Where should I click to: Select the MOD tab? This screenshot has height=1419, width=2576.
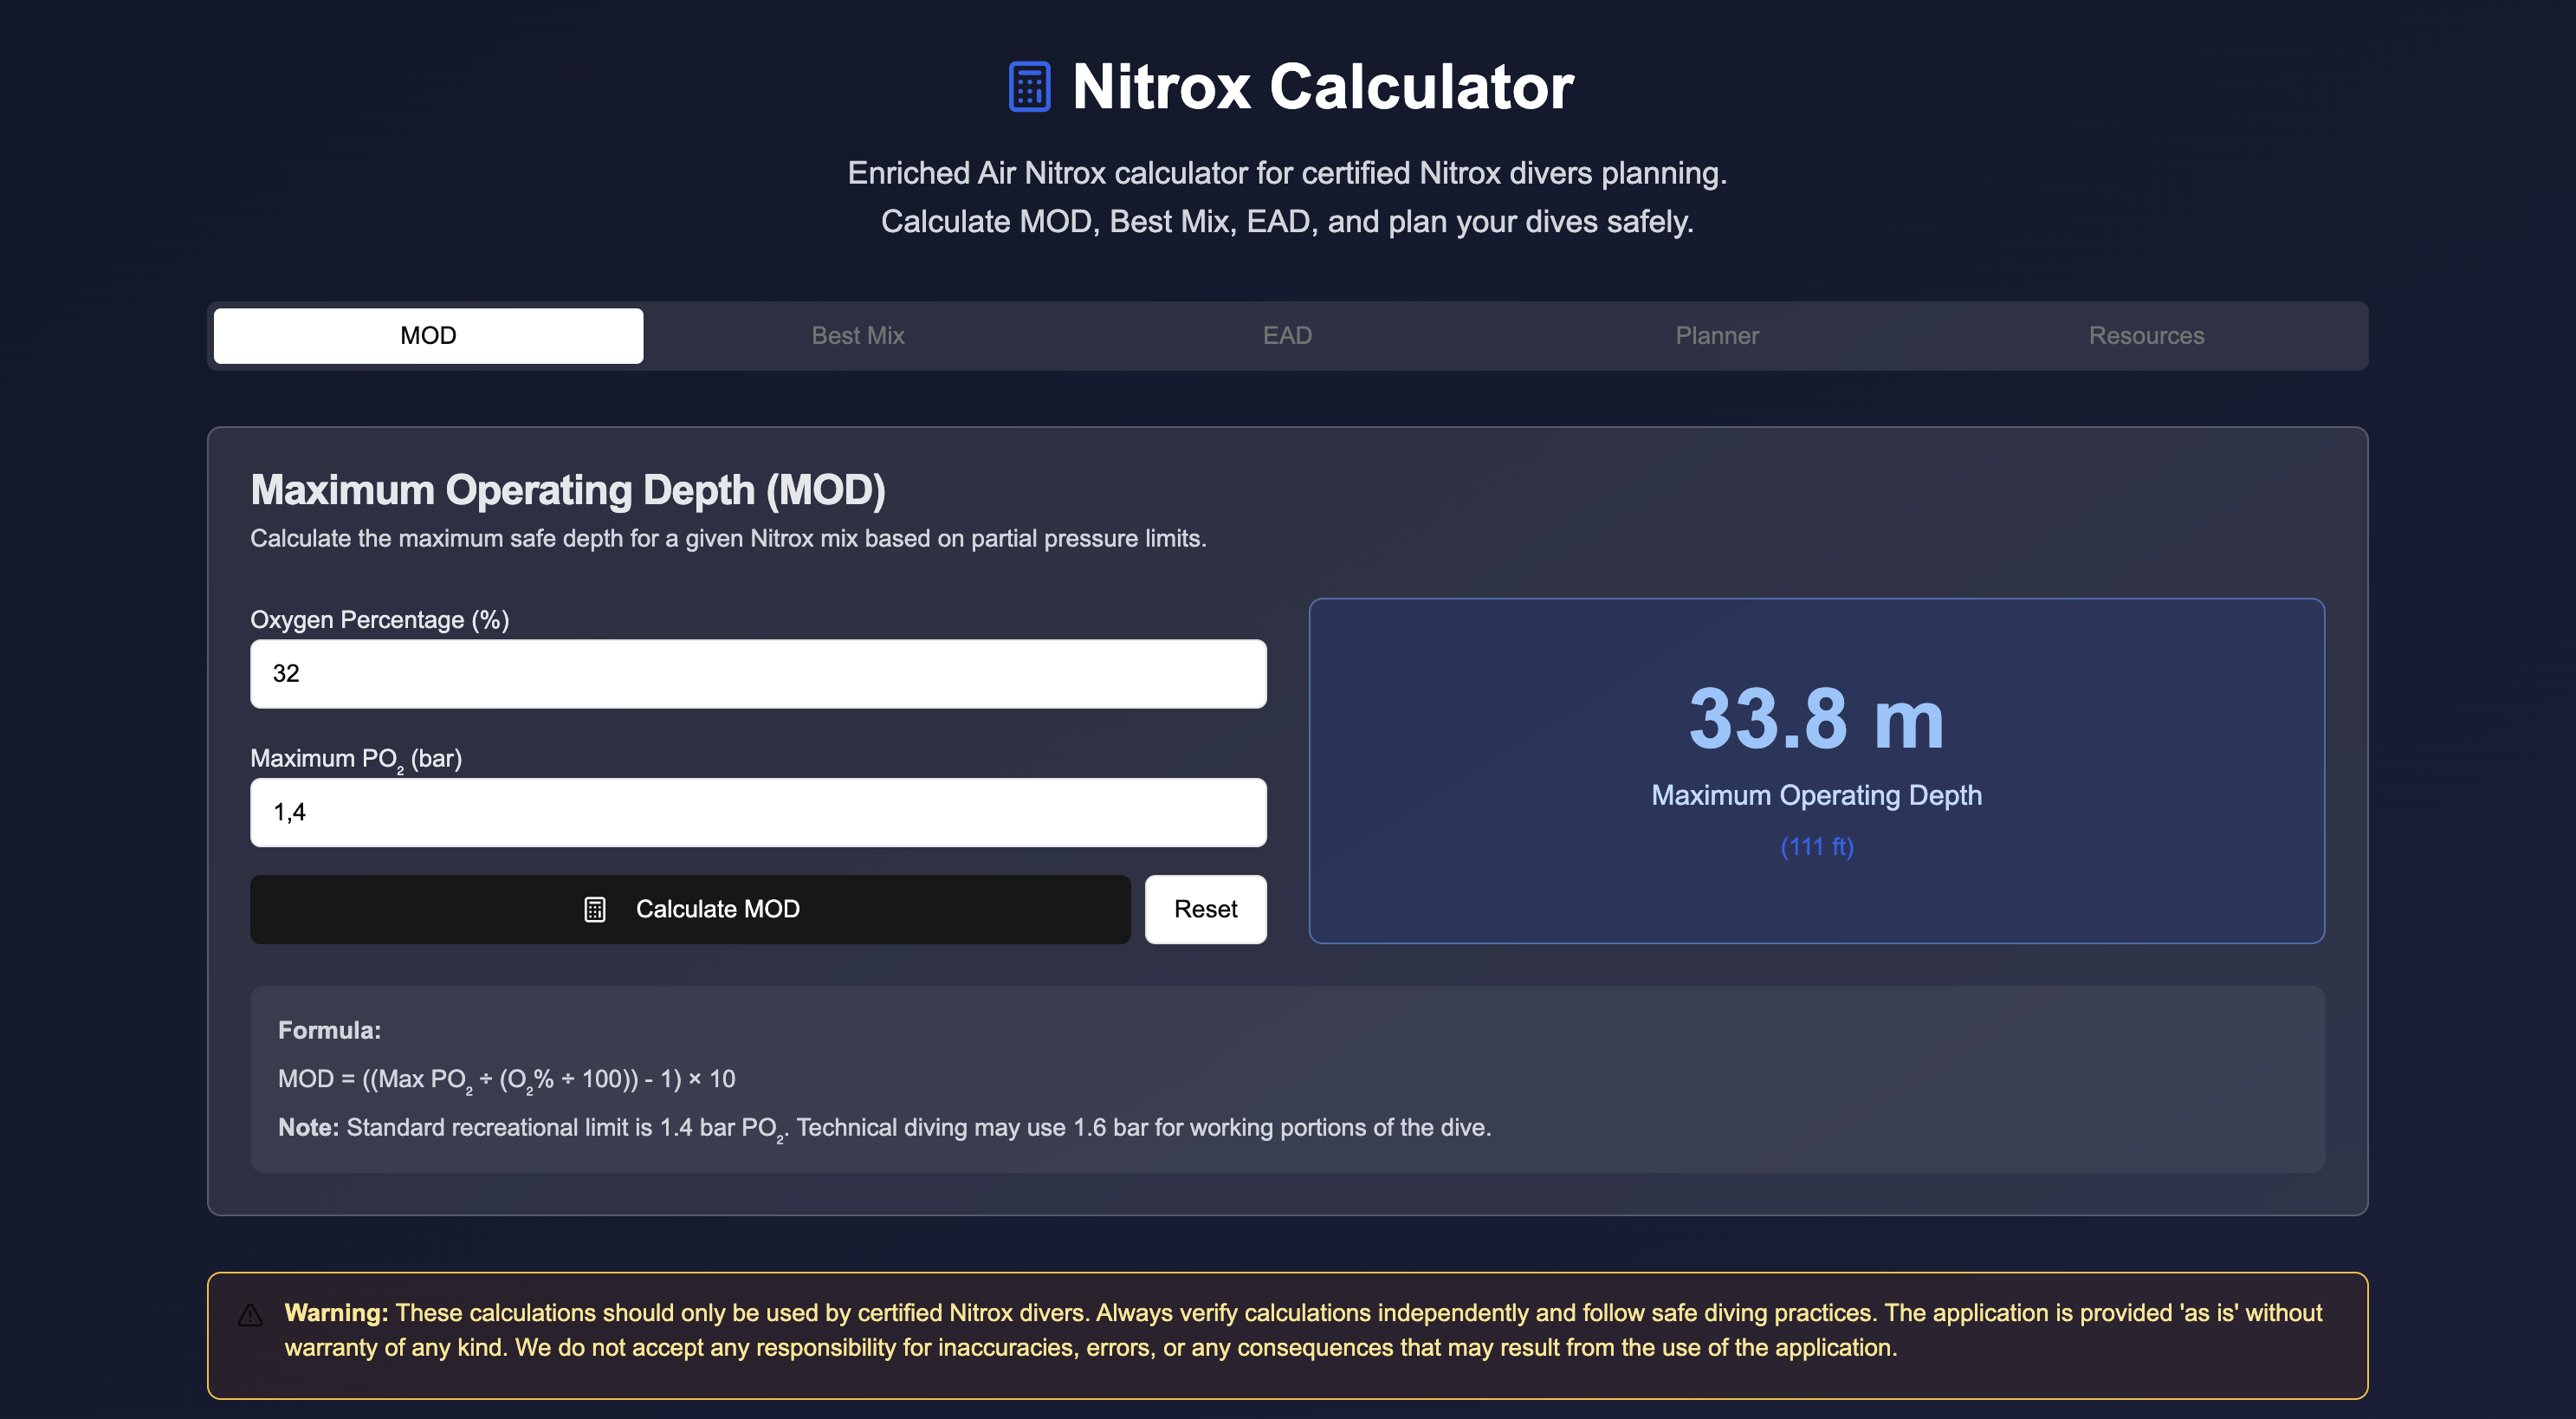[427, 335]
